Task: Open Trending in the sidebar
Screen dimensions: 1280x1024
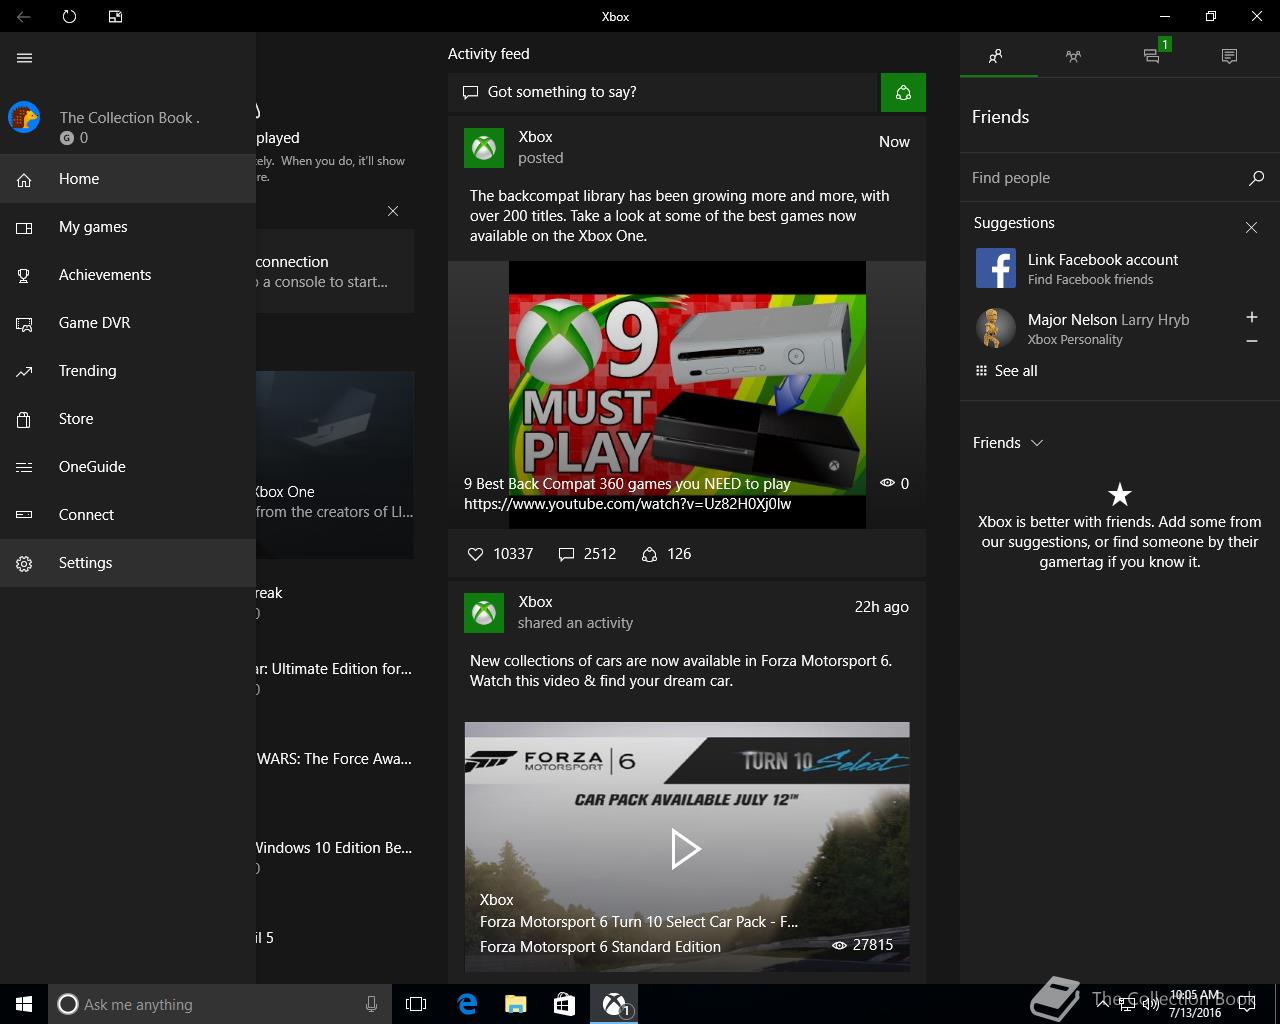Action: [128, 371]
